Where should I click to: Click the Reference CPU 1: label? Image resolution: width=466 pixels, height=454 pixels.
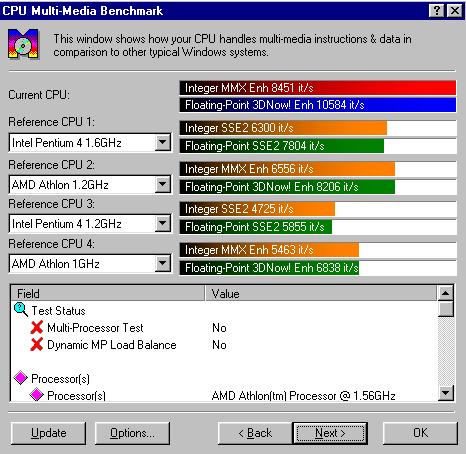point(51,122)
